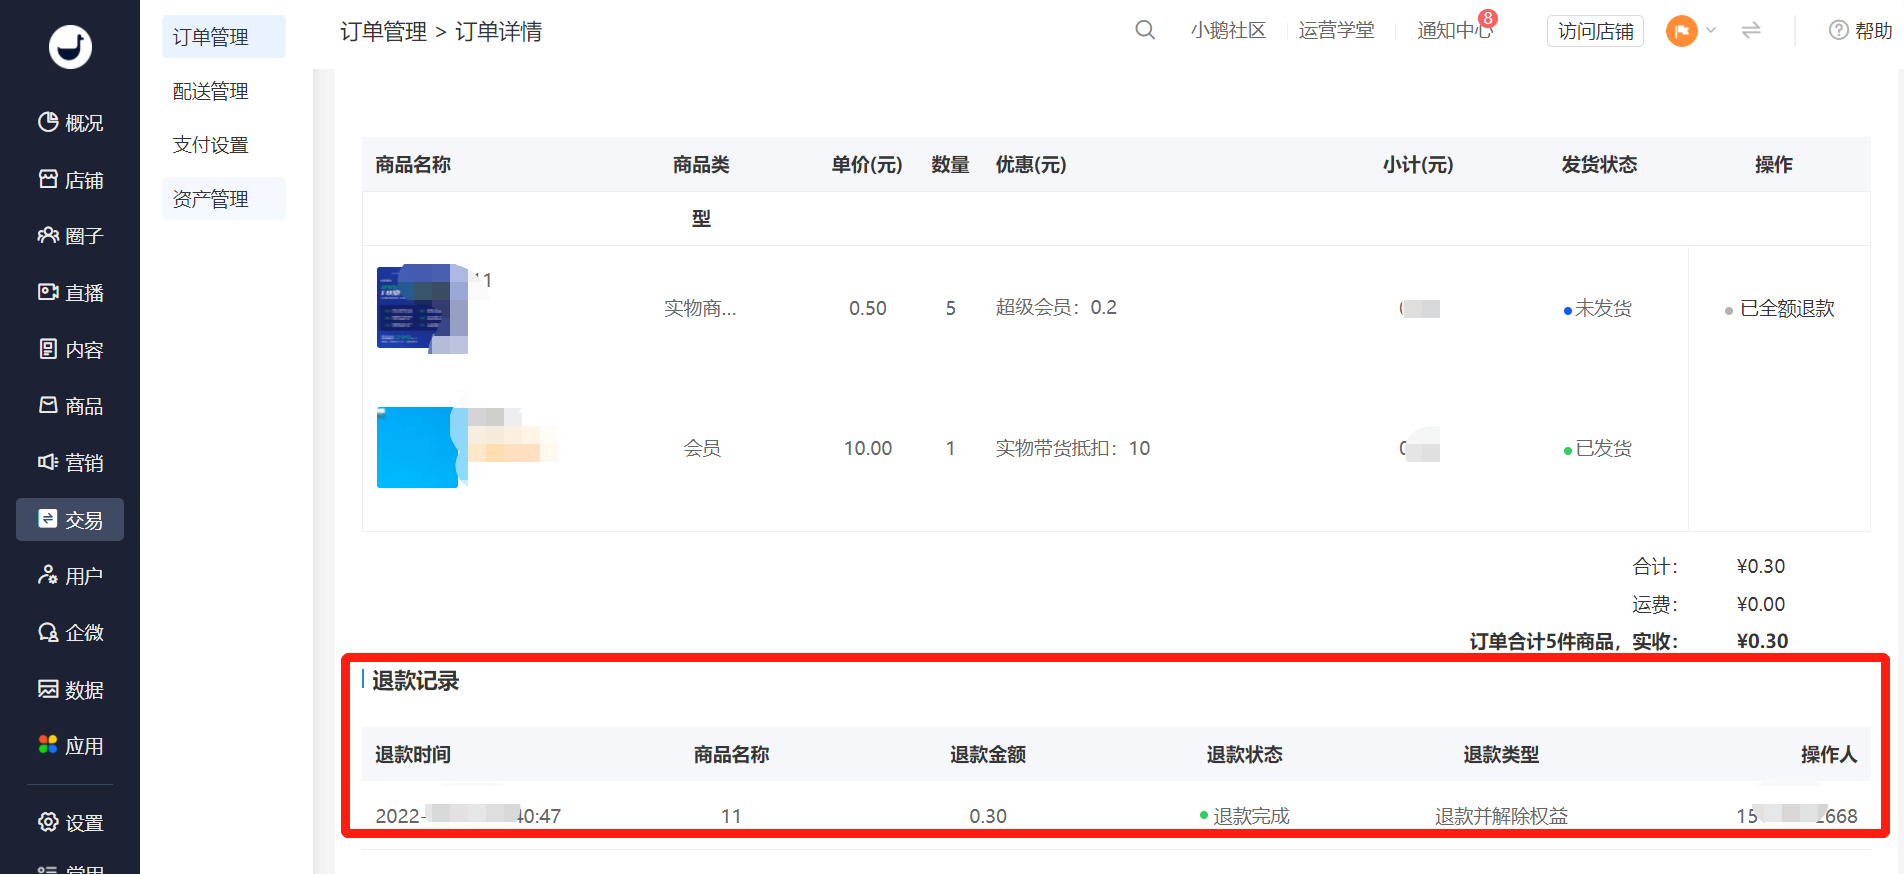1904x874 pixels.
Task: Click the 访问店铺 button
Action: point(1595,31)
